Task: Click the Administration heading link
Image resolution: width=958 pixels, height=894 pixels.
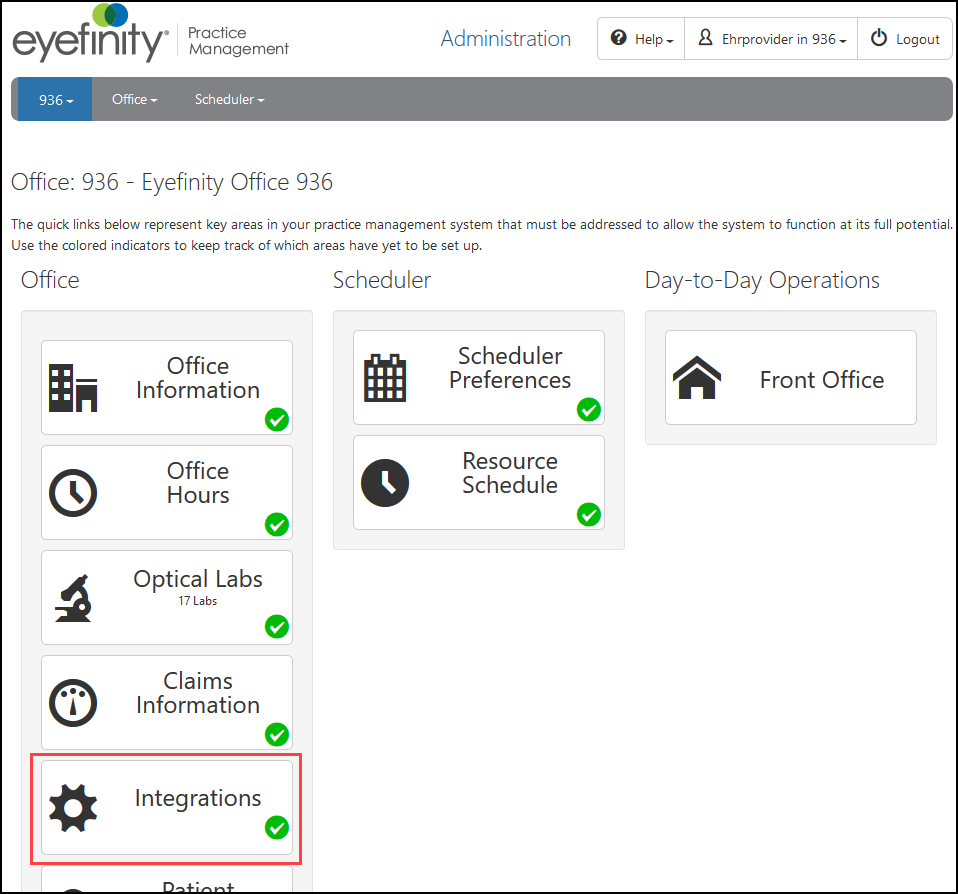Action: click(506, 39)
